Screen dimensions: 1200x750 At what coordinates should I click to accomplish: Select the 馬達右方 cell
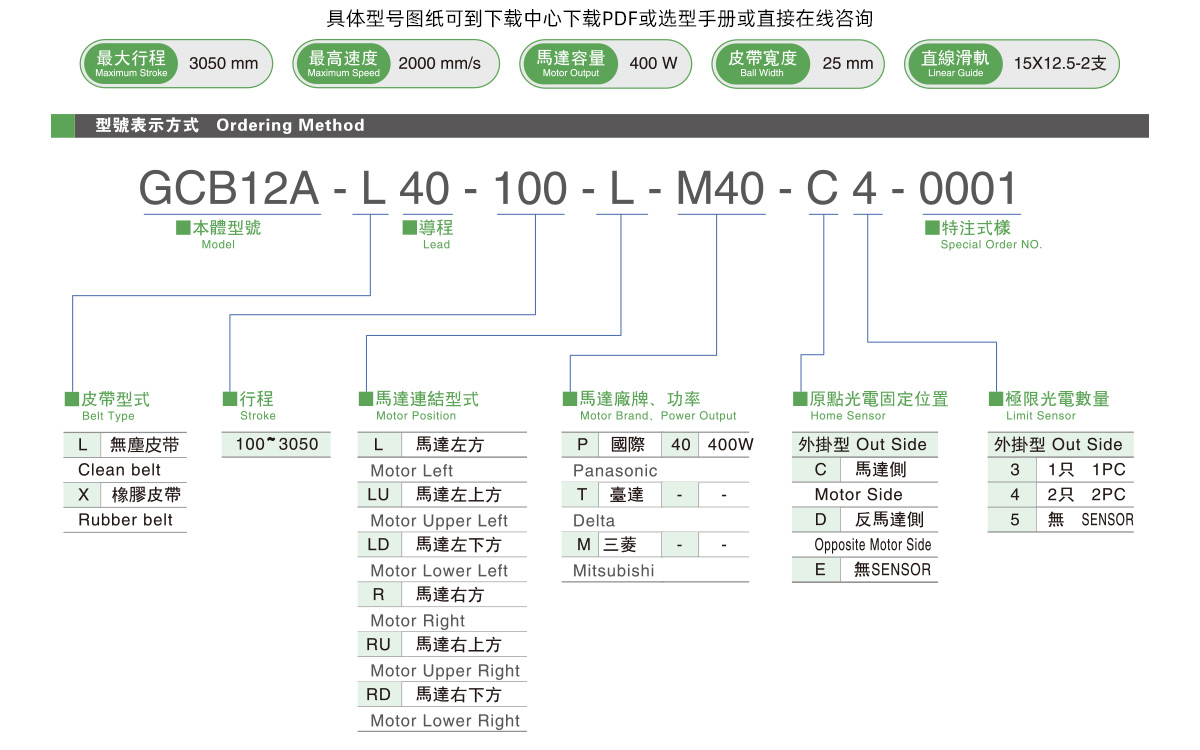(x=463, y=595)
